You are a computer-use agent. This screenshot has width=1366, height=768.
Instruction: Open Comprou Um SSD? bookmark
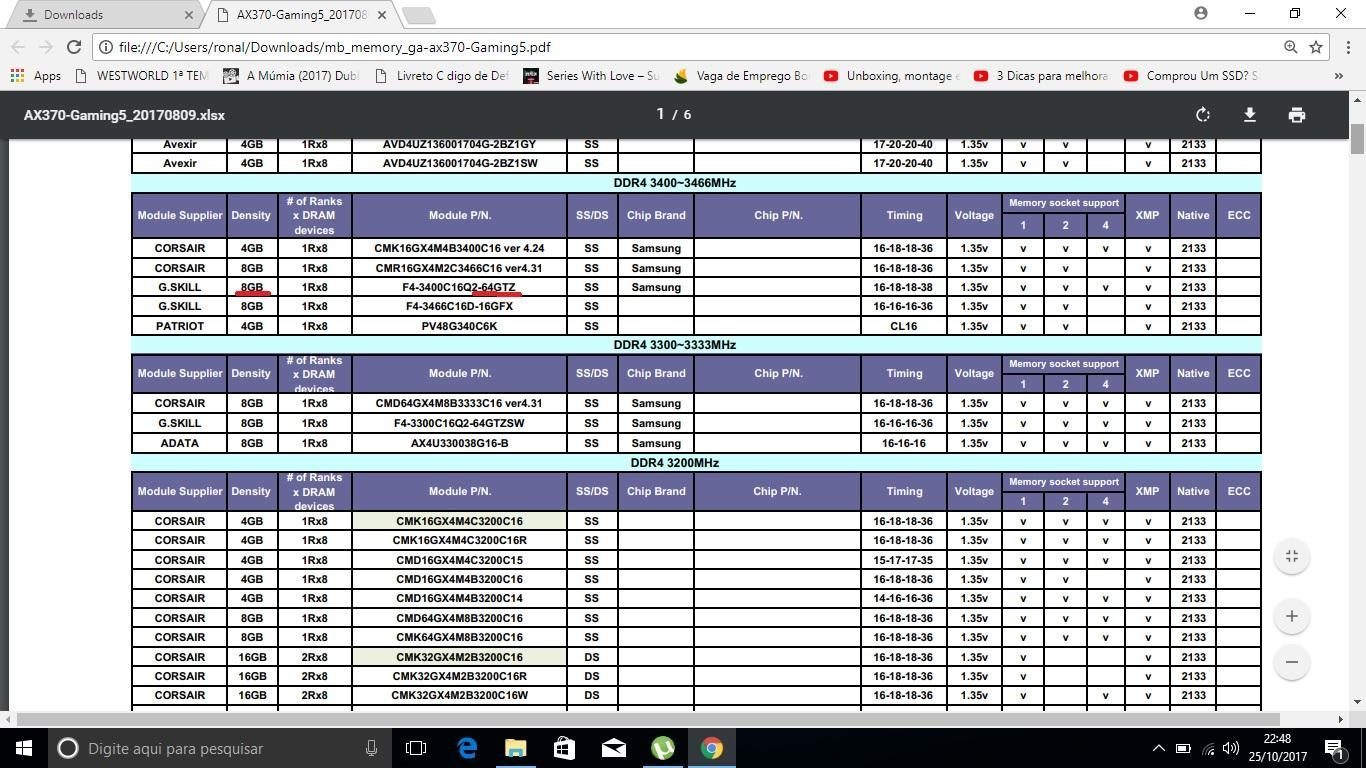[x=1191, y=75]
